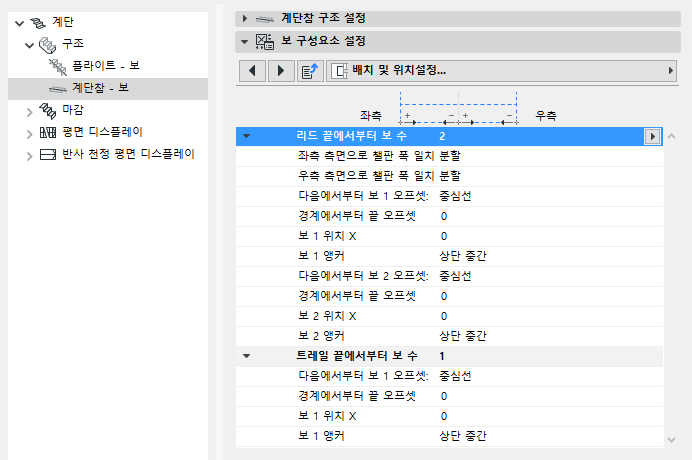Click 상단 중간 value of lead 보 1 앵커
This screenshot has height=460, width=692.
(463, 256)
